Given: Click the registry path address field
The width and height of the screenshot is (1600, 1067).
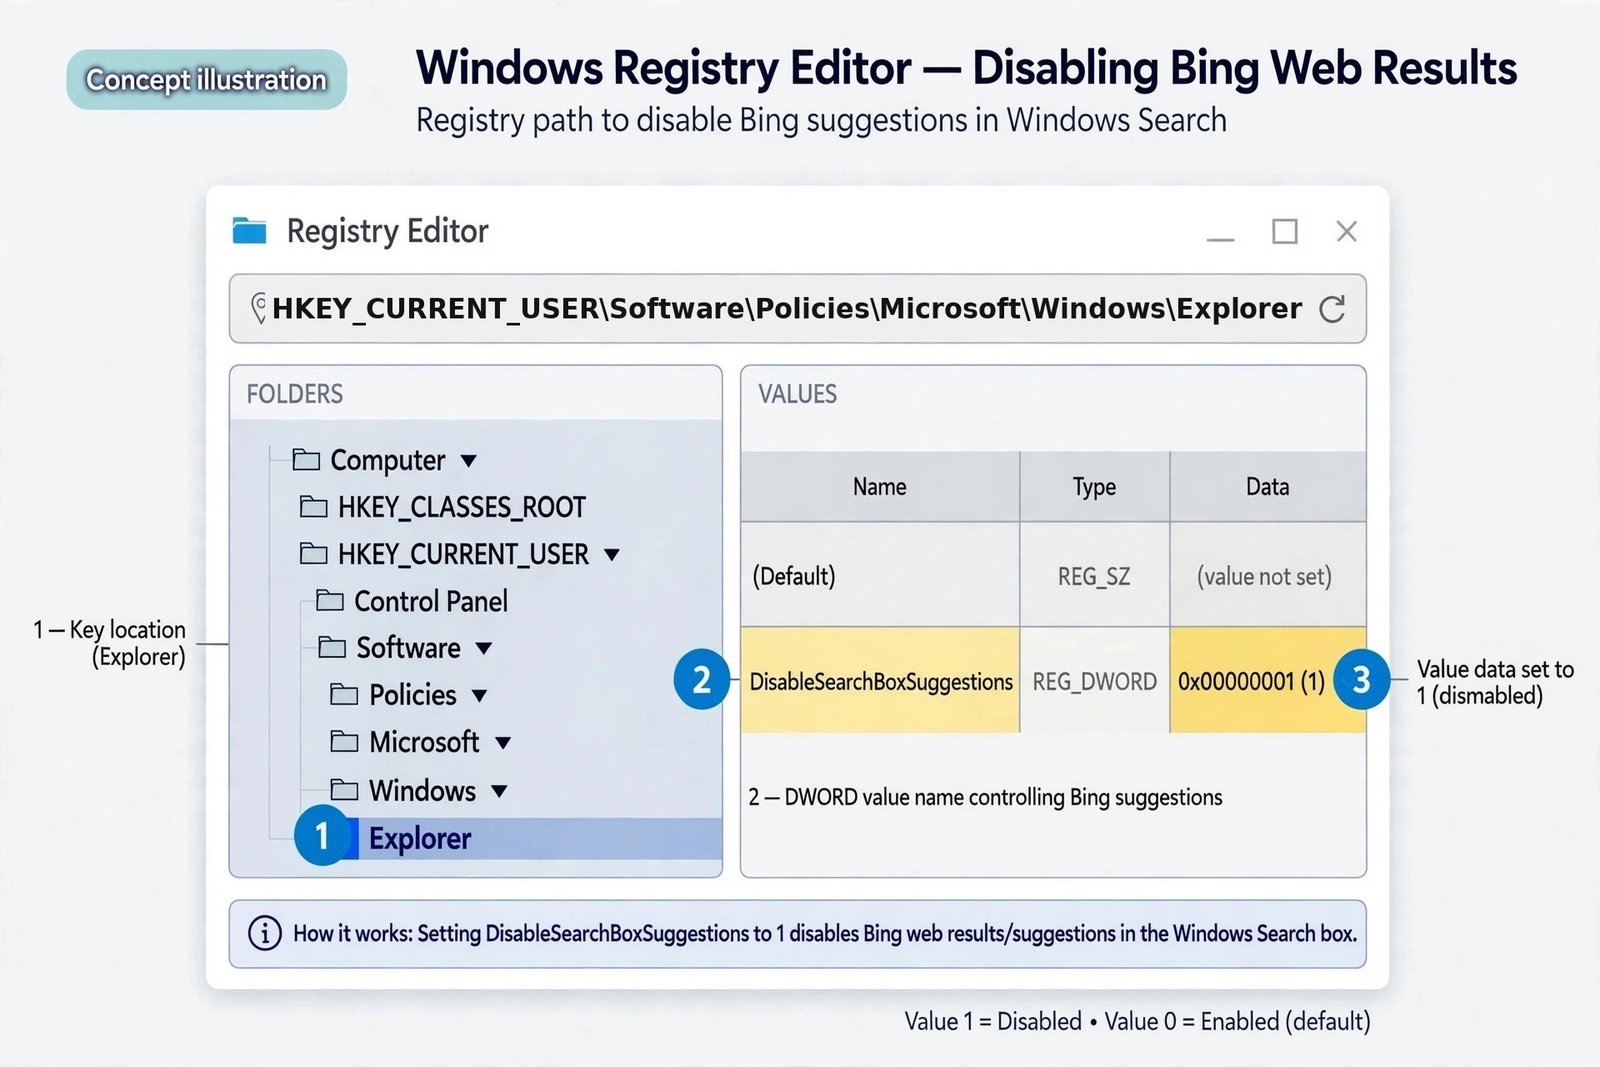Looking at the screenshot, I should [x=797, y=309].
